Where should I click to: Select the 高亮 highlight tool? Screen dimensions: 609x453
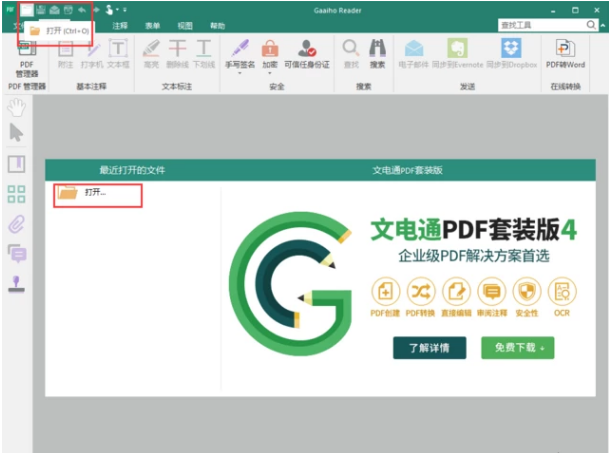pyautogui.click(x=151, y=54)
